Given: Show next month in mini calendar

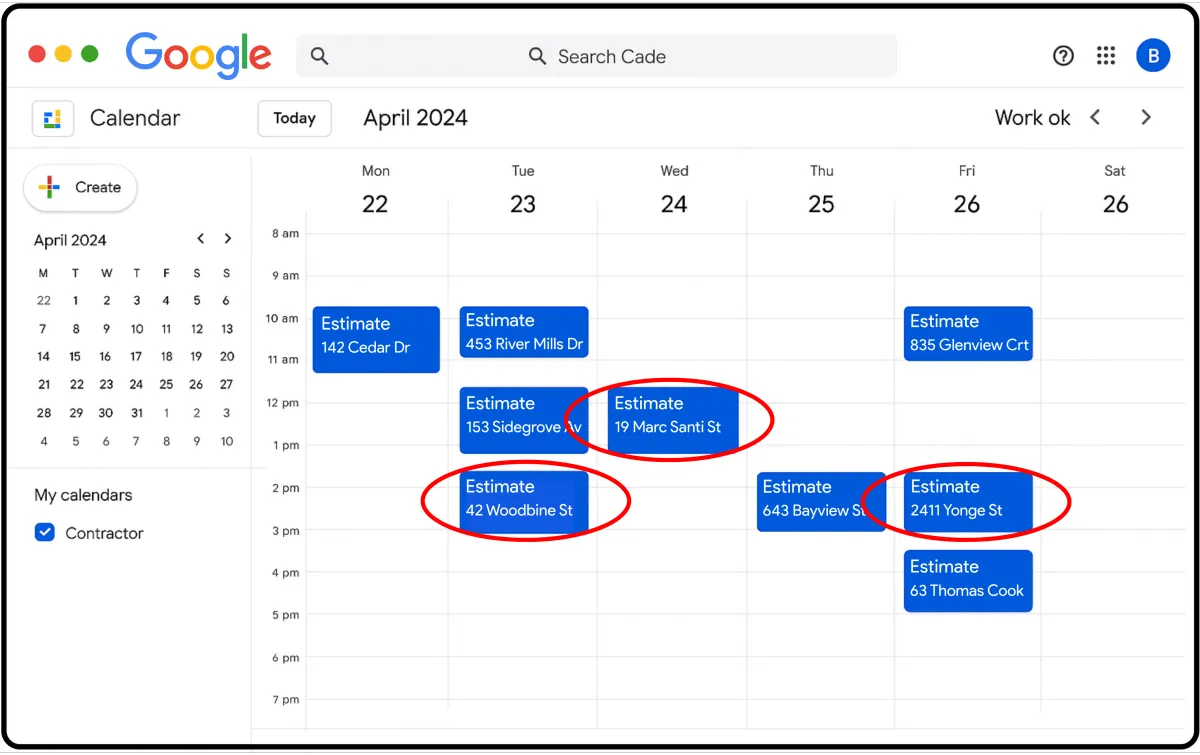Looking at the screenshot, I should point(228,239).
